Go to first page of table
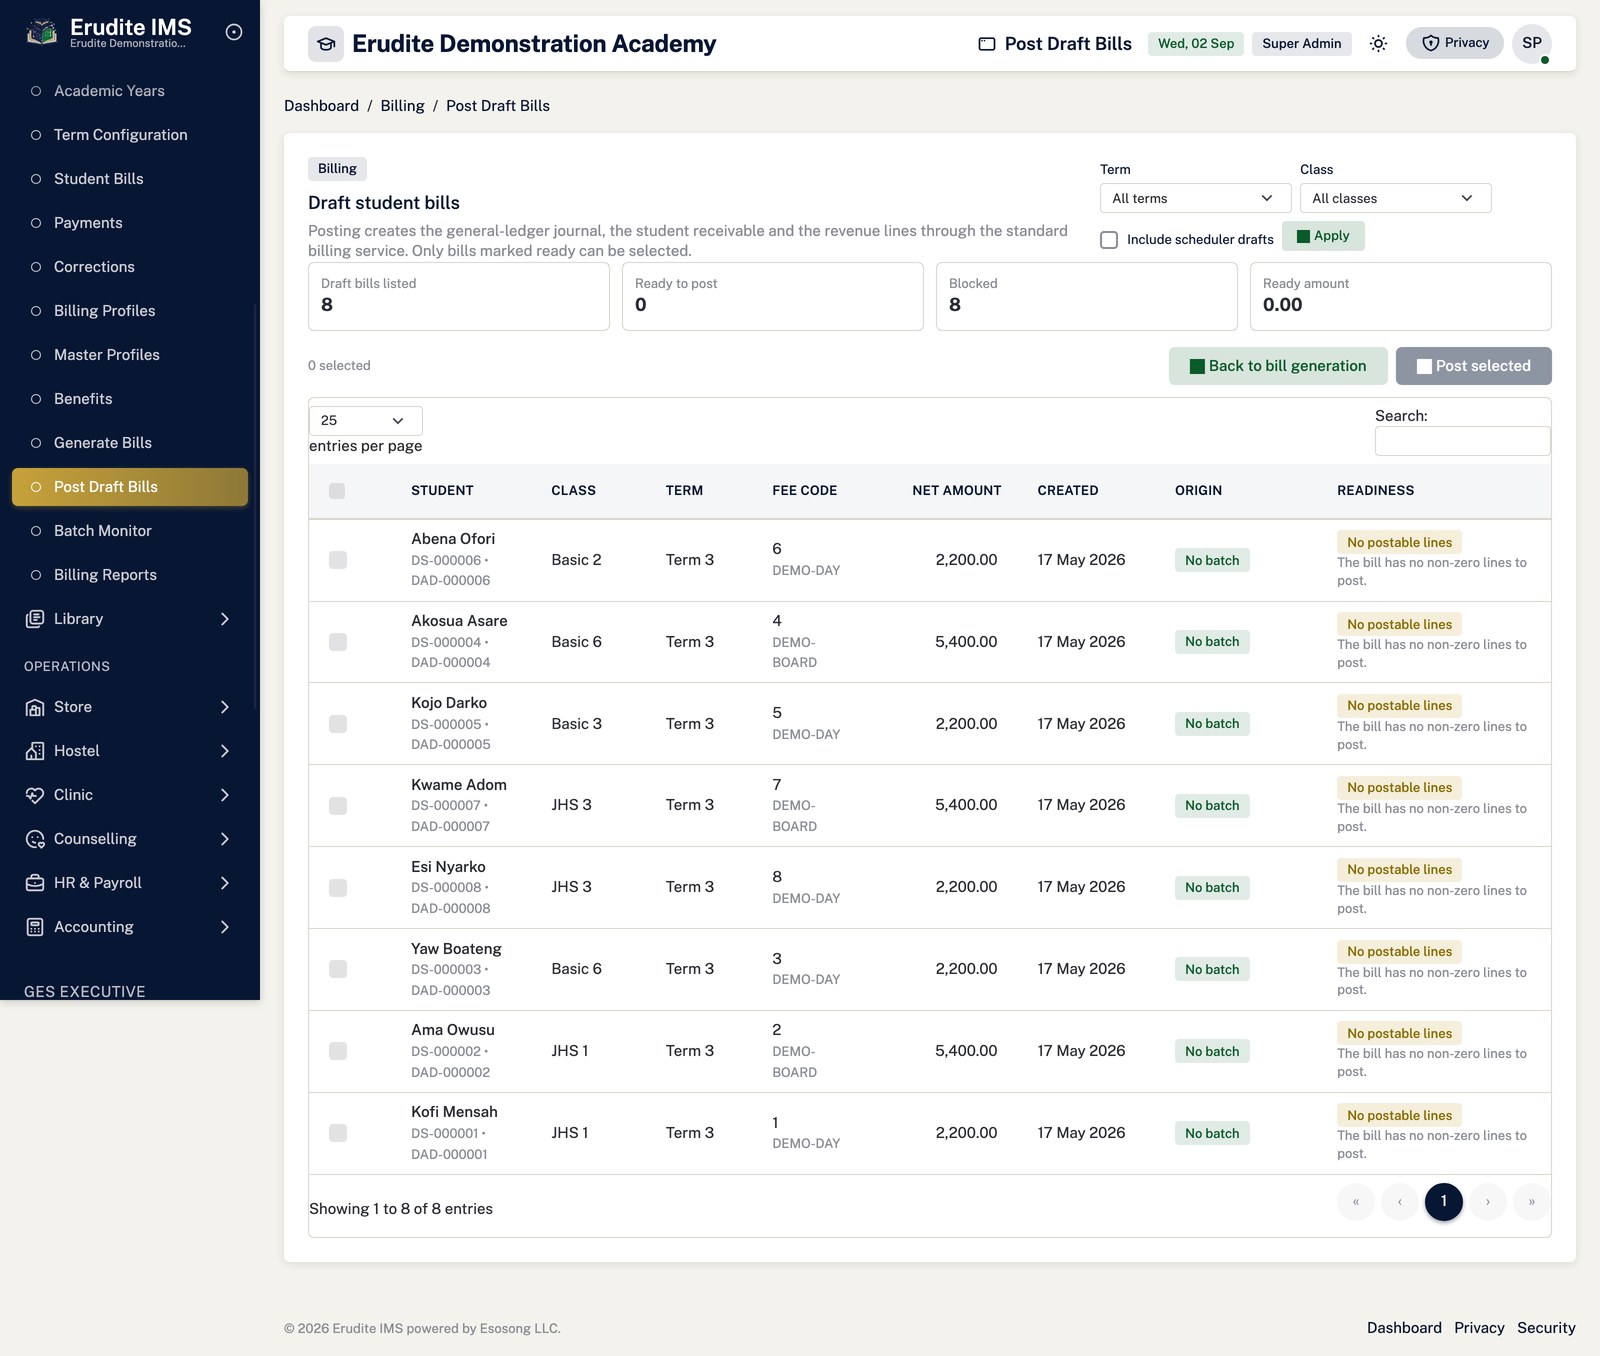The width and height of the screenshot is (1600, 1356). click(1356, 1202)
